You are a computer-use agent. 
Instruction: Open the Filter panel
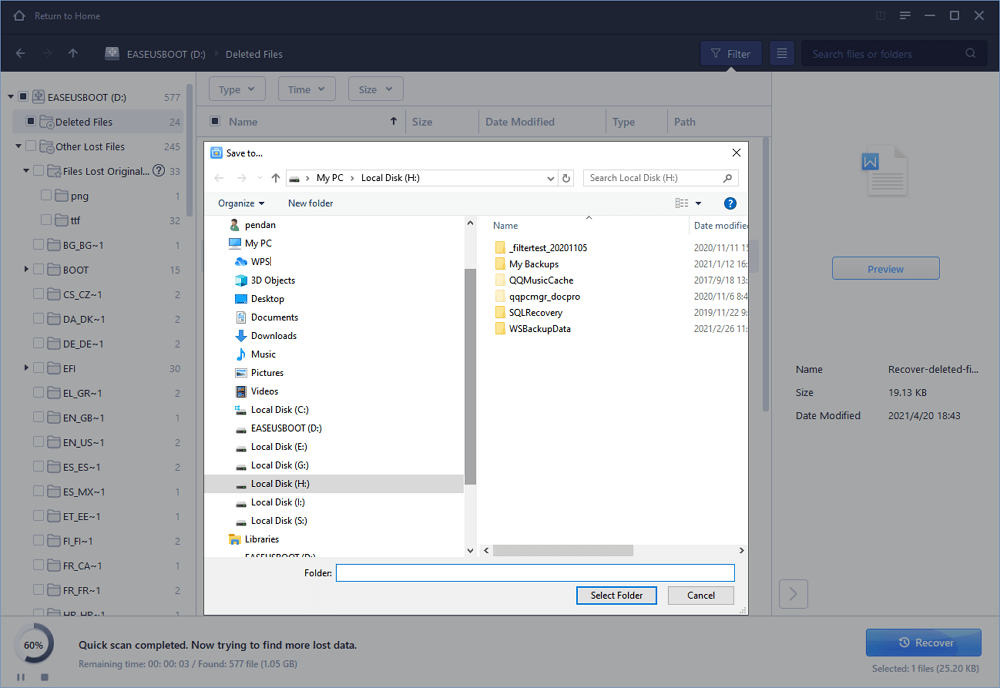[x=730, y=53]
